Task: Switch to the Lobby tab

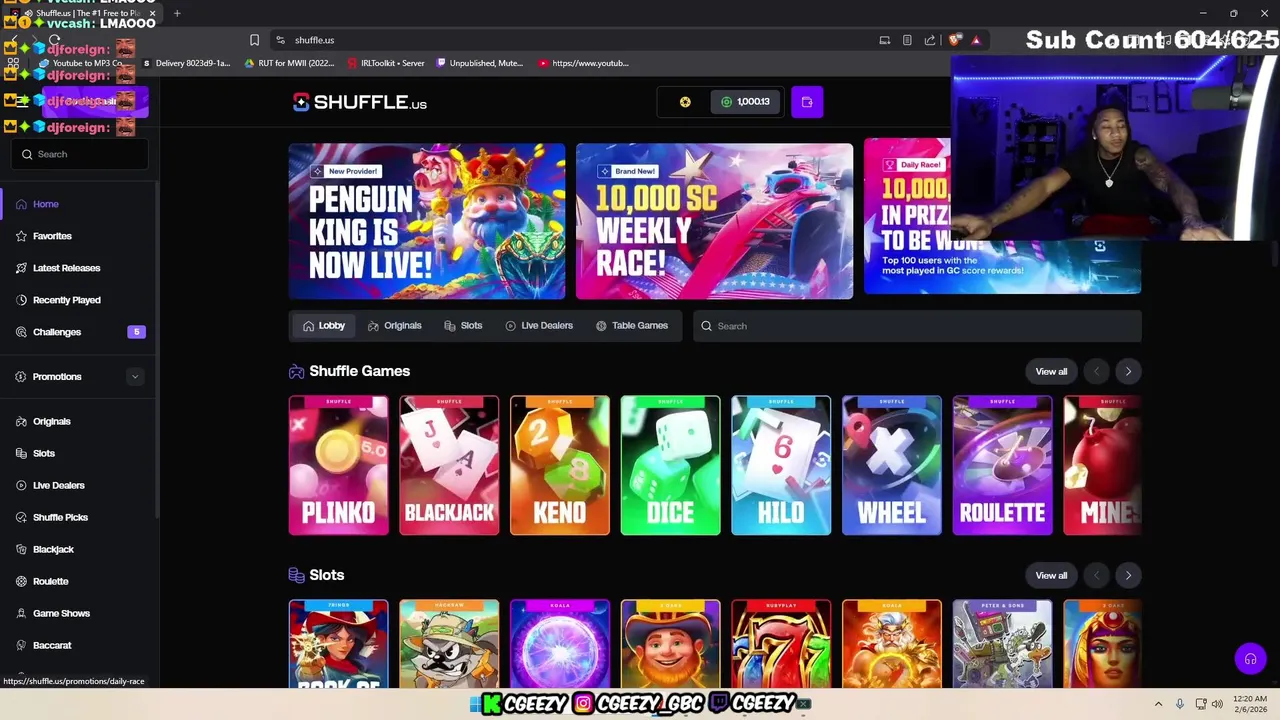Action: pos(324,326)
